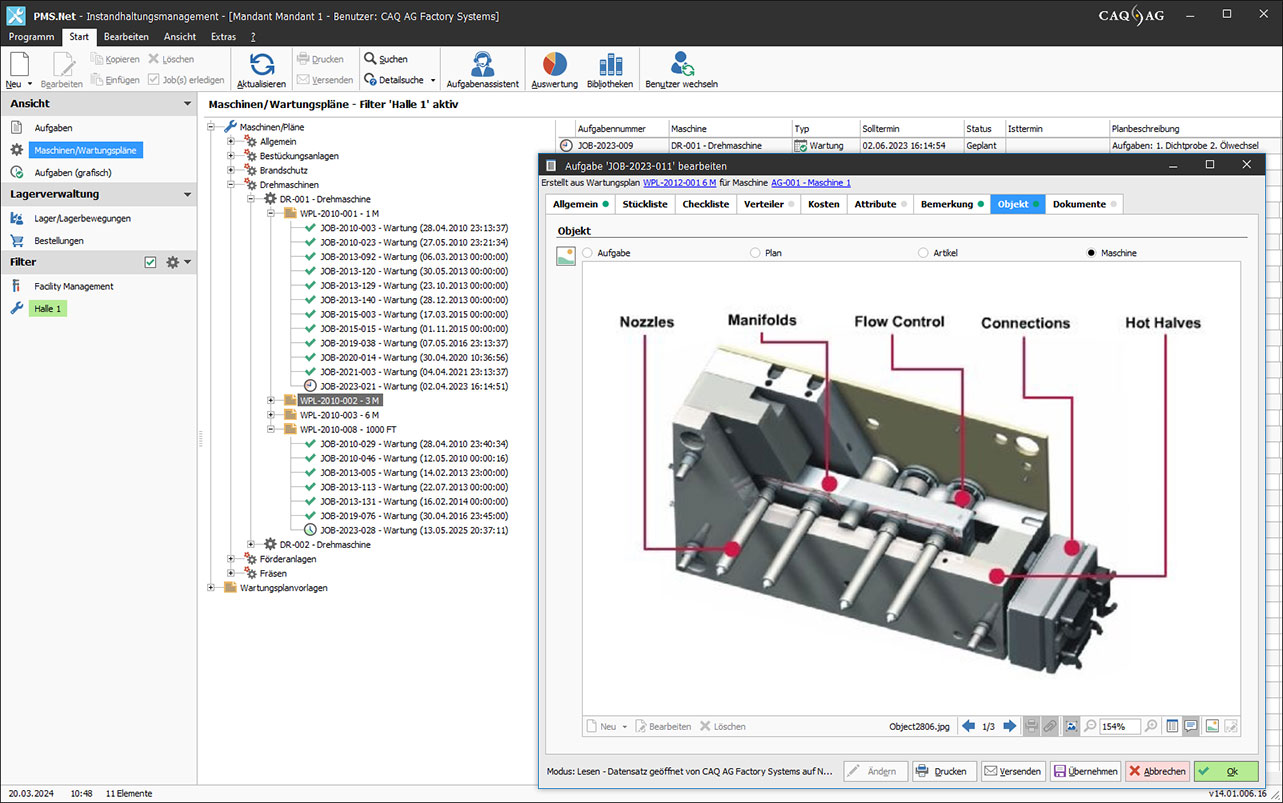Screen dimensions: 1283x803
Task: Collapse the Drehmaschinen tree node
Action: 231,185
